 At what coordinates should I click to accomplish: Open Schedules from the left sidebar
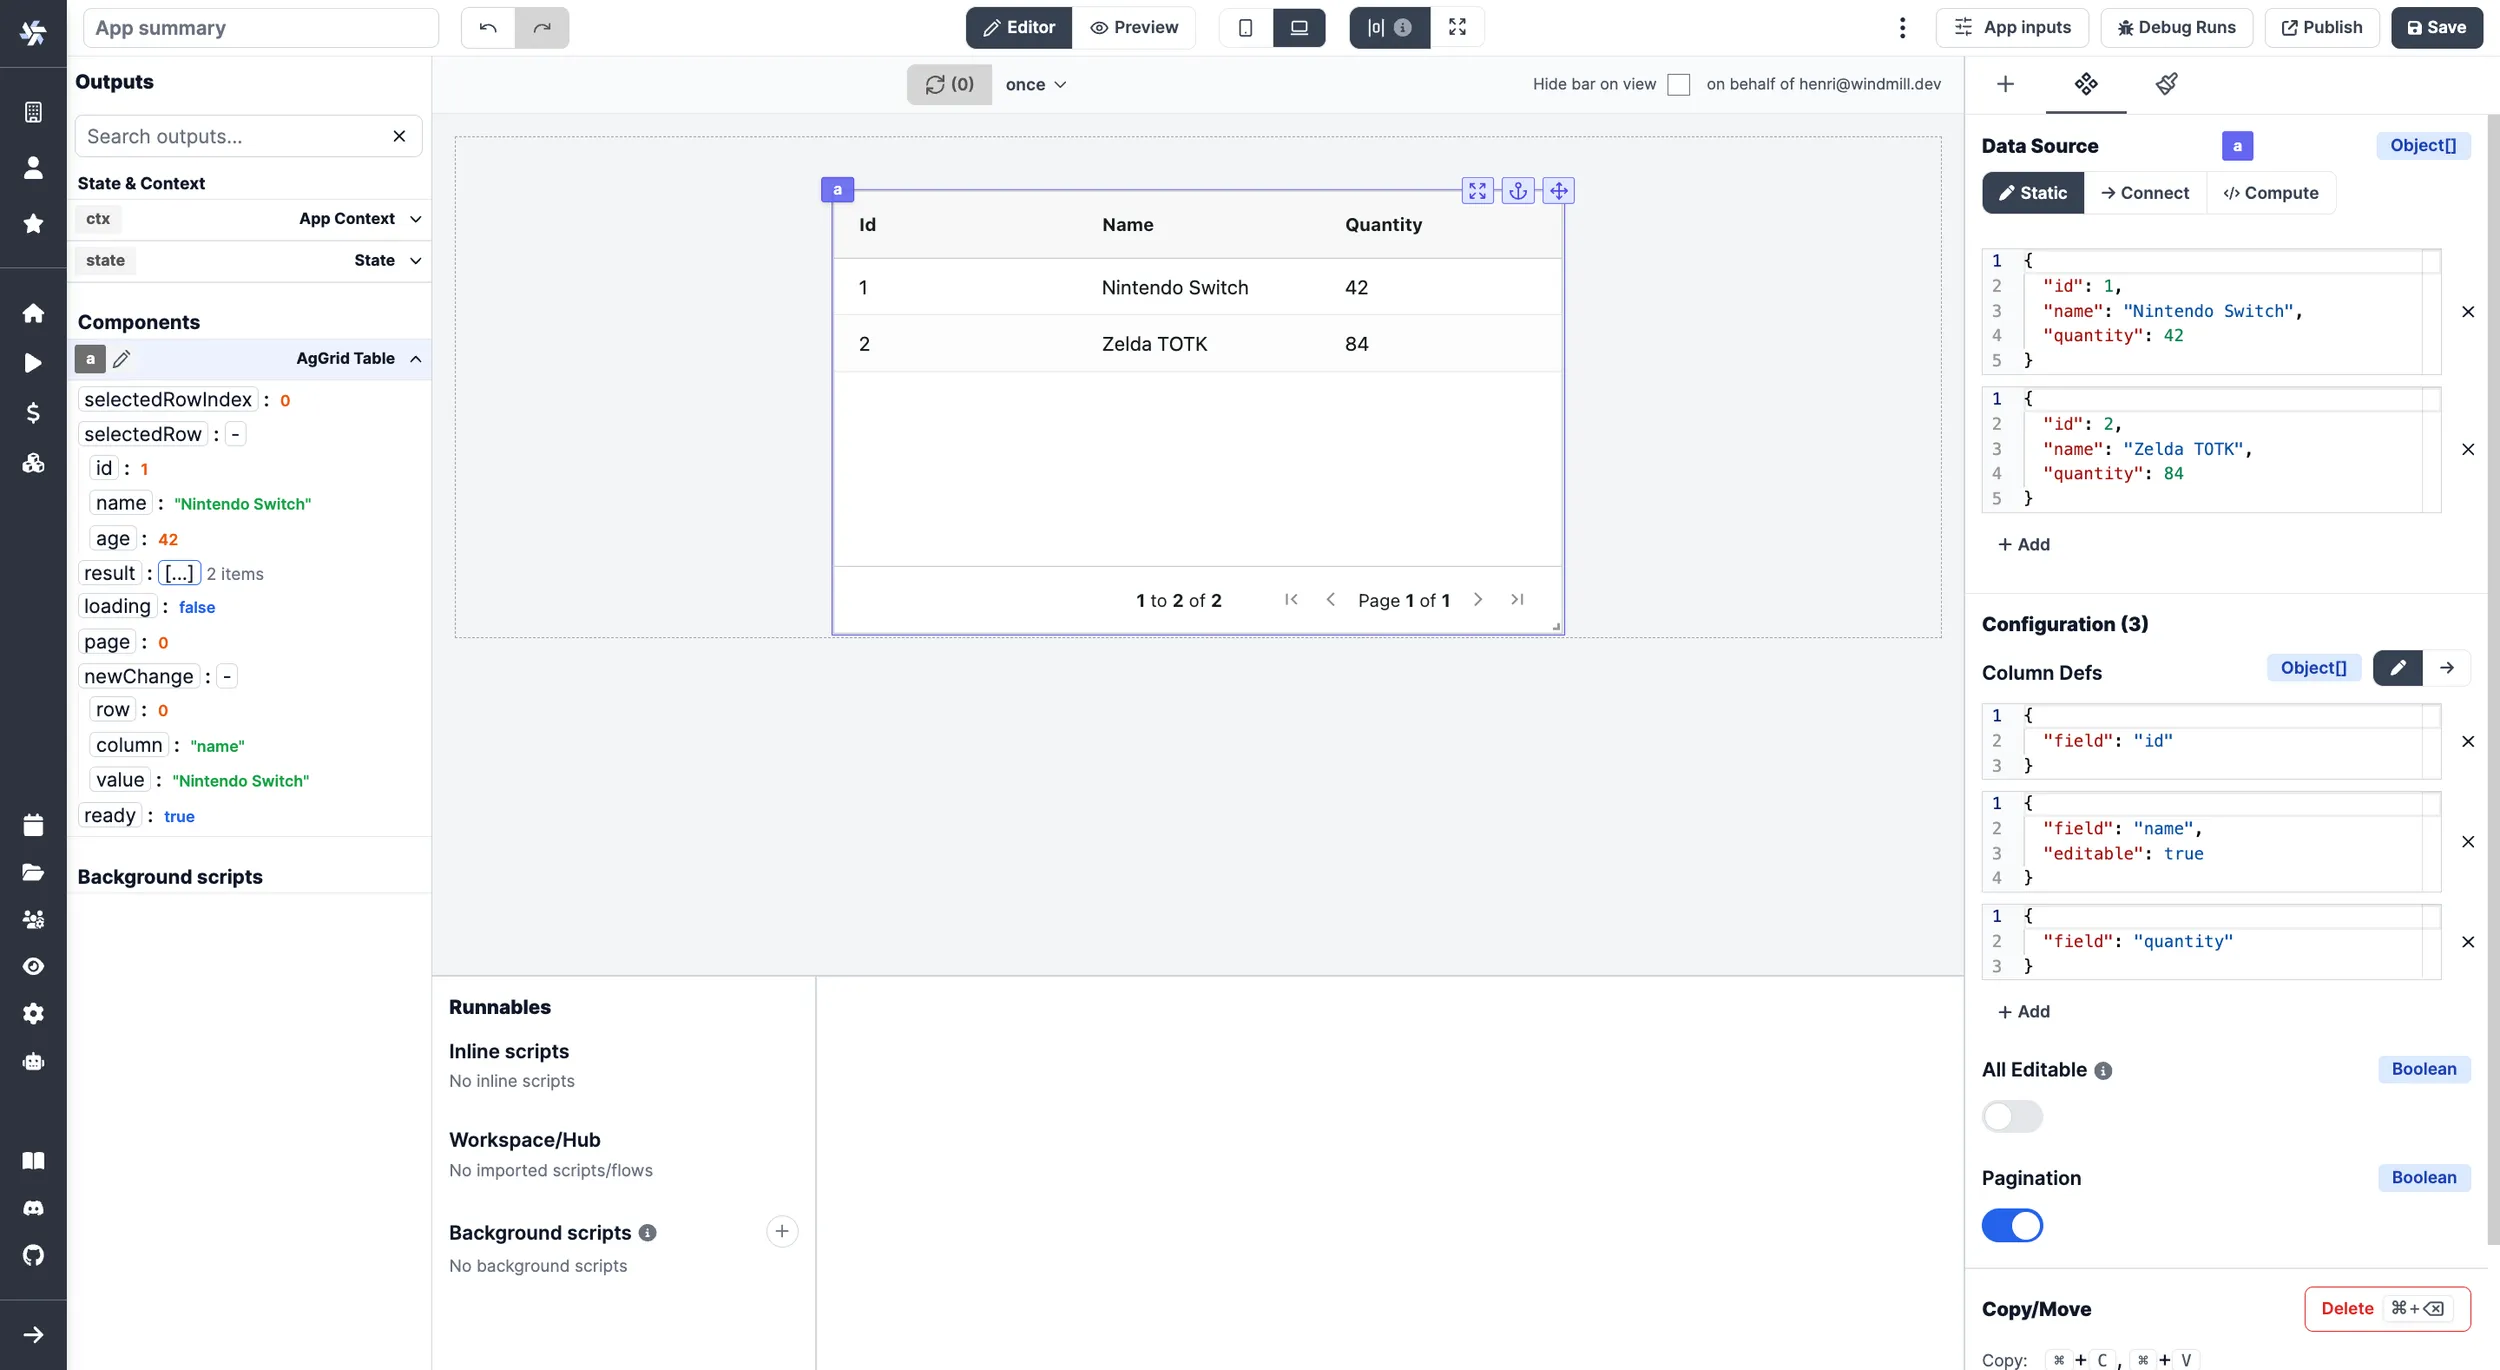click(33, 825)
